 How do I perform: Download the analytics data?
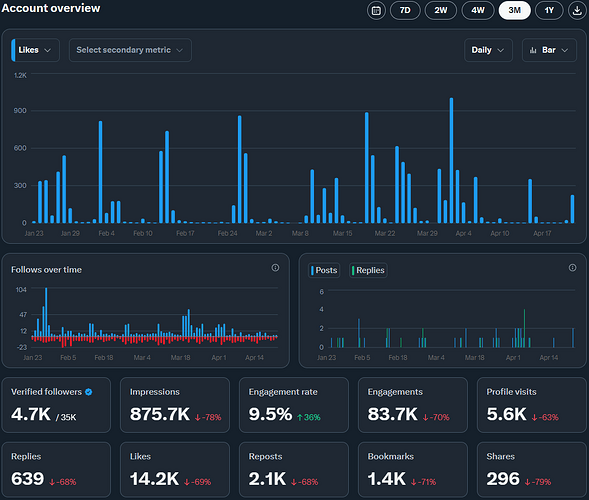[x=577, y=11]
